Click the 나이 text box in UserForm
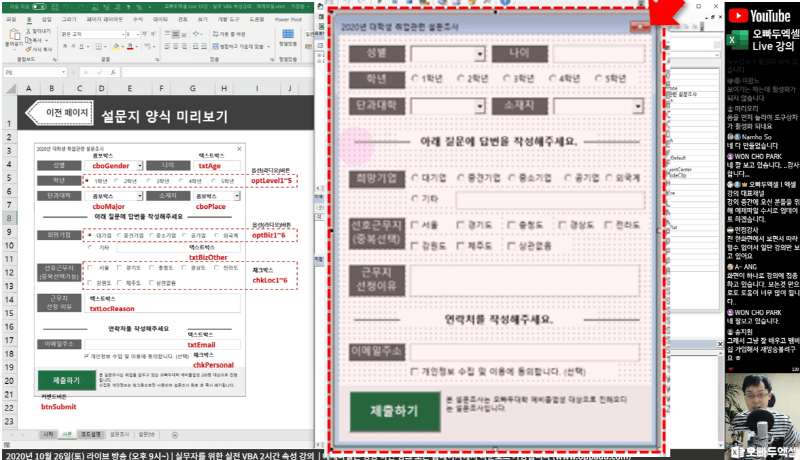 point(598,54)
